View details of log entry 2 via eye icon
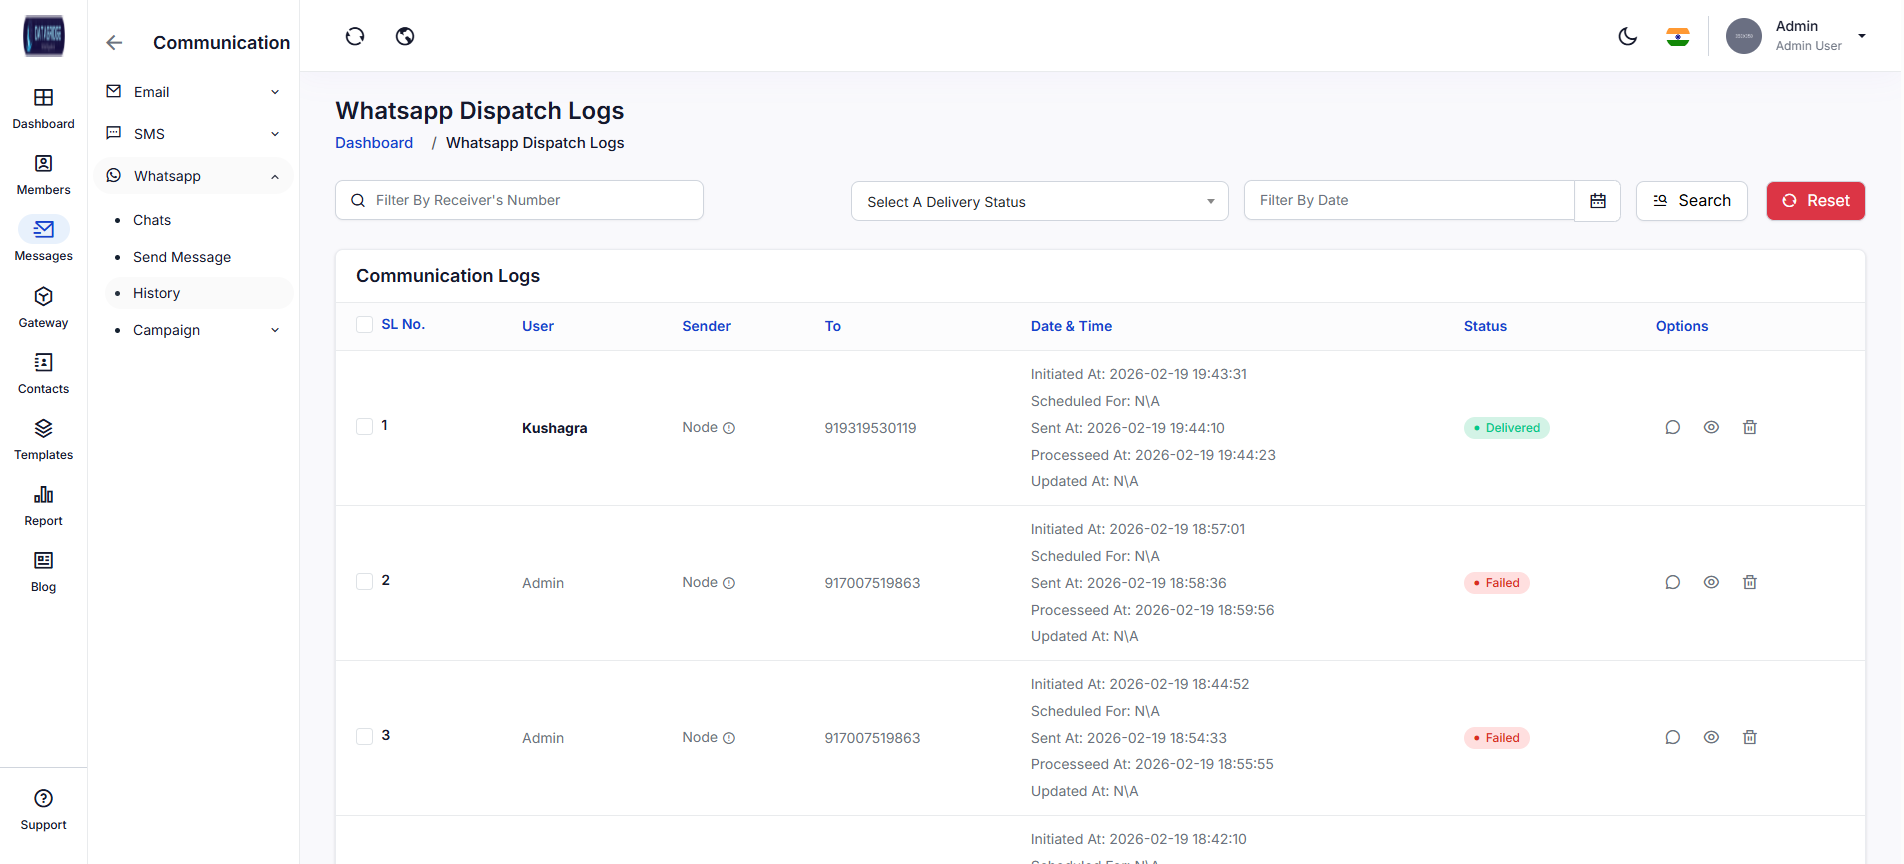The width and height of the screenshot is (1904, 864). click(x=1711, y=583)
